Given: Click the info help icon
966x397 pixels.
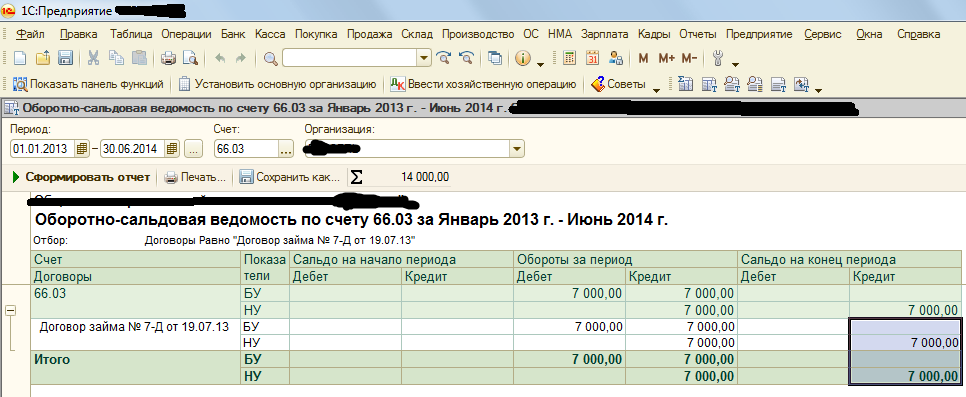Looking at the screenshot, I should point(522,59).
